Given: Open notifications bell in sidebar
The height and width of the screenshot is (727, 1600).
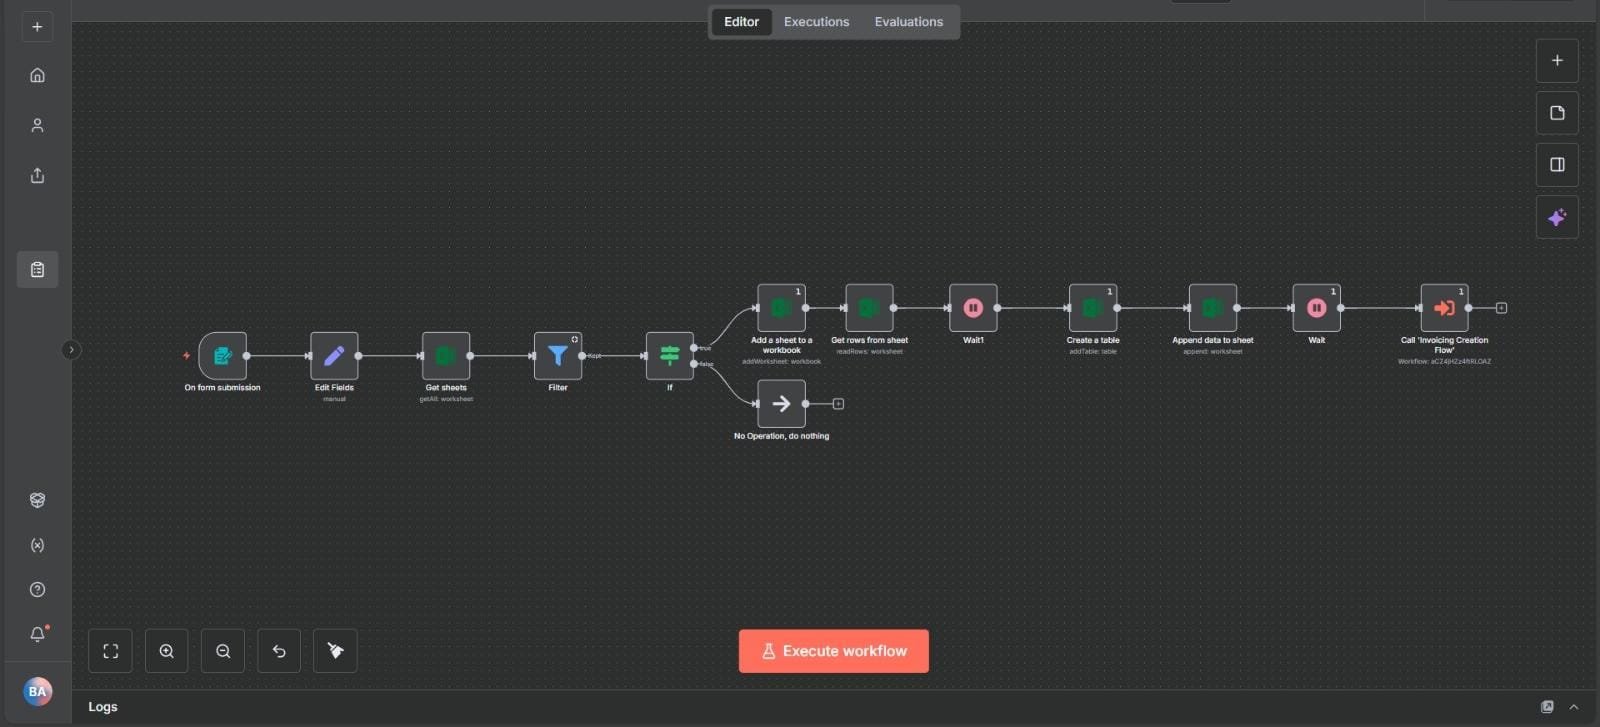Looking at the screenshot, I should coord(37,634).
